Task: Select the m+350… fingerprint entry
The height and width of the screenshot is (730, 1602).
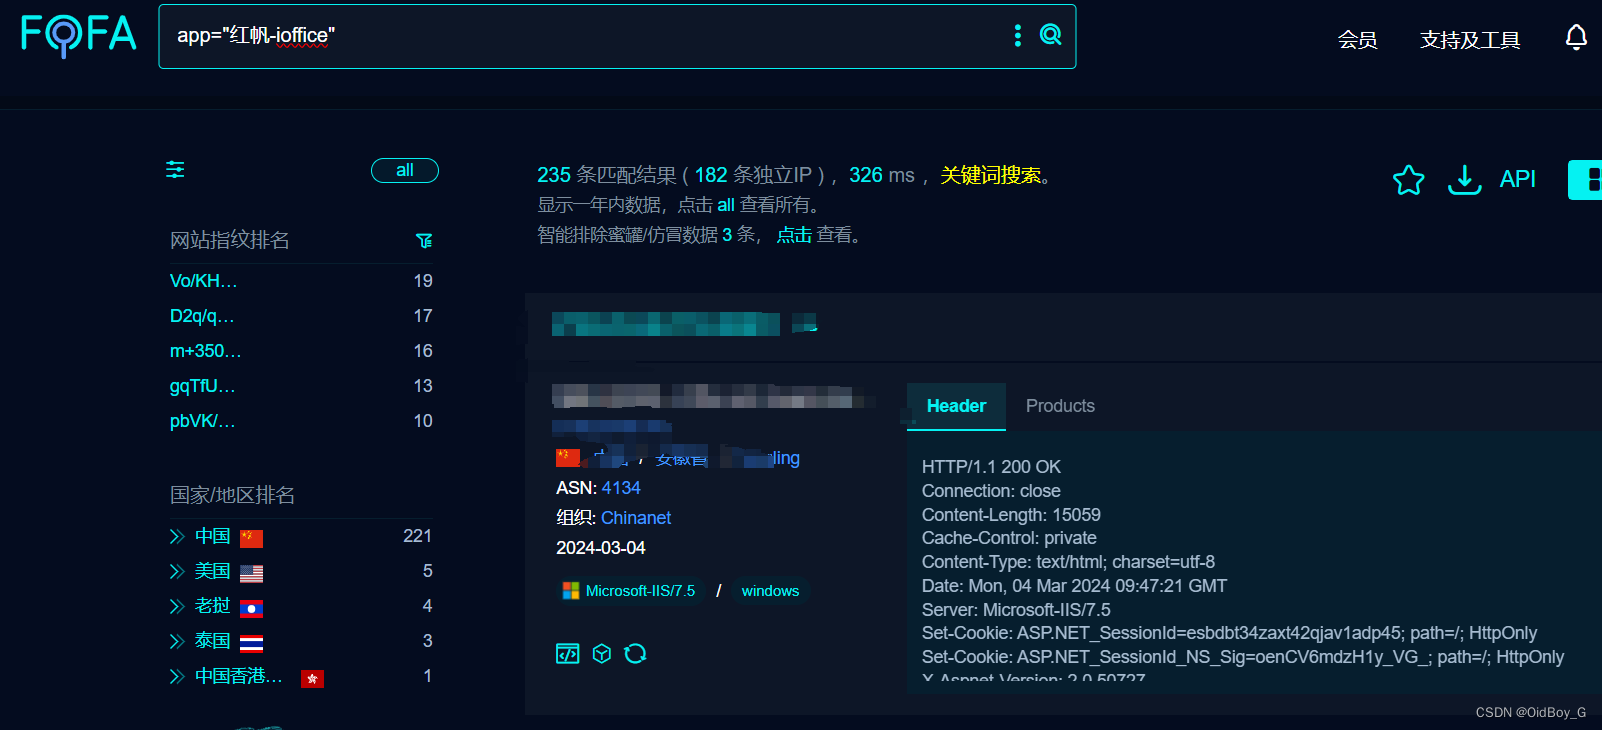Action: pyautogui.click(x=205, y=351)
